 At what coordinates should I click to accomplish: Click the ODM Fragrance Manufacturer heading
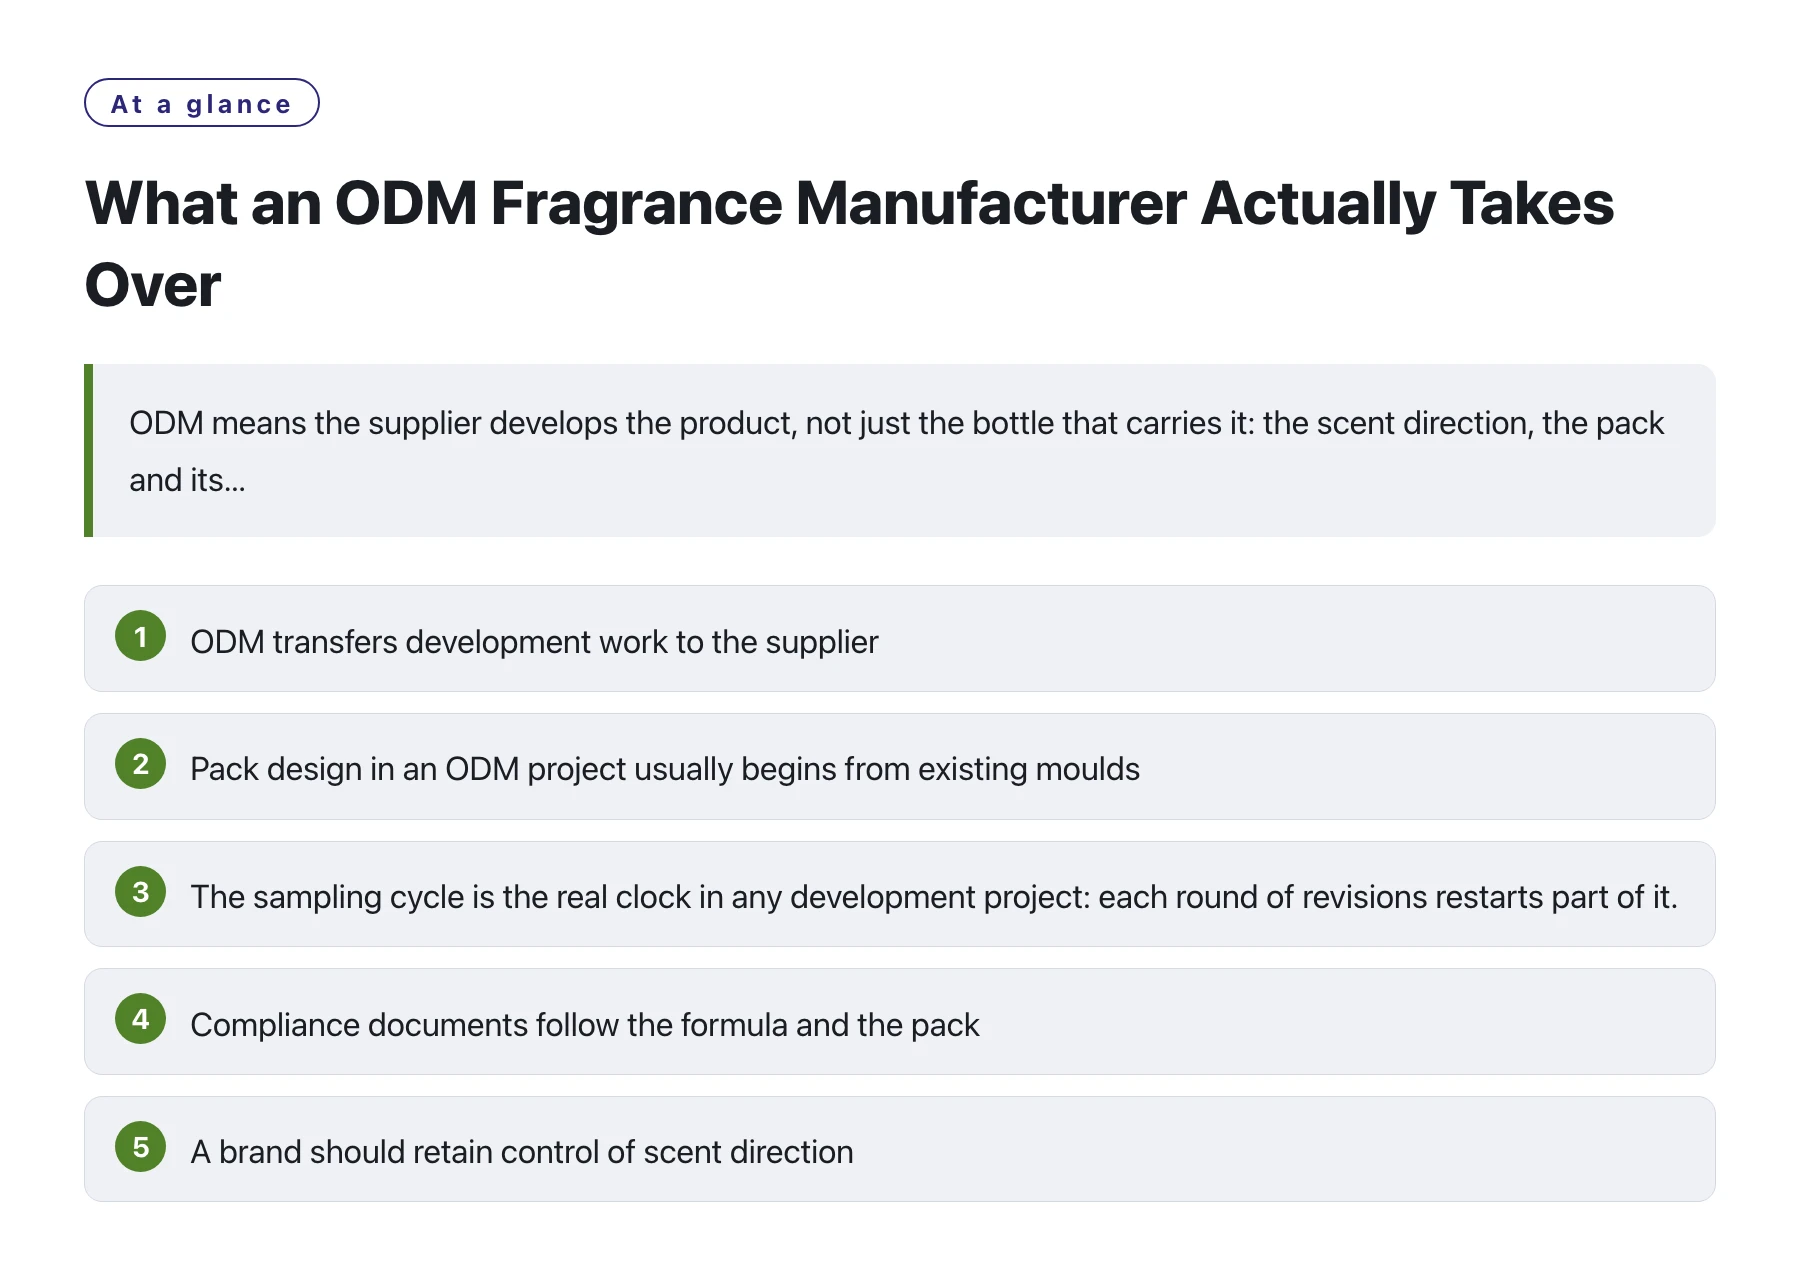(x=849, y=244)
